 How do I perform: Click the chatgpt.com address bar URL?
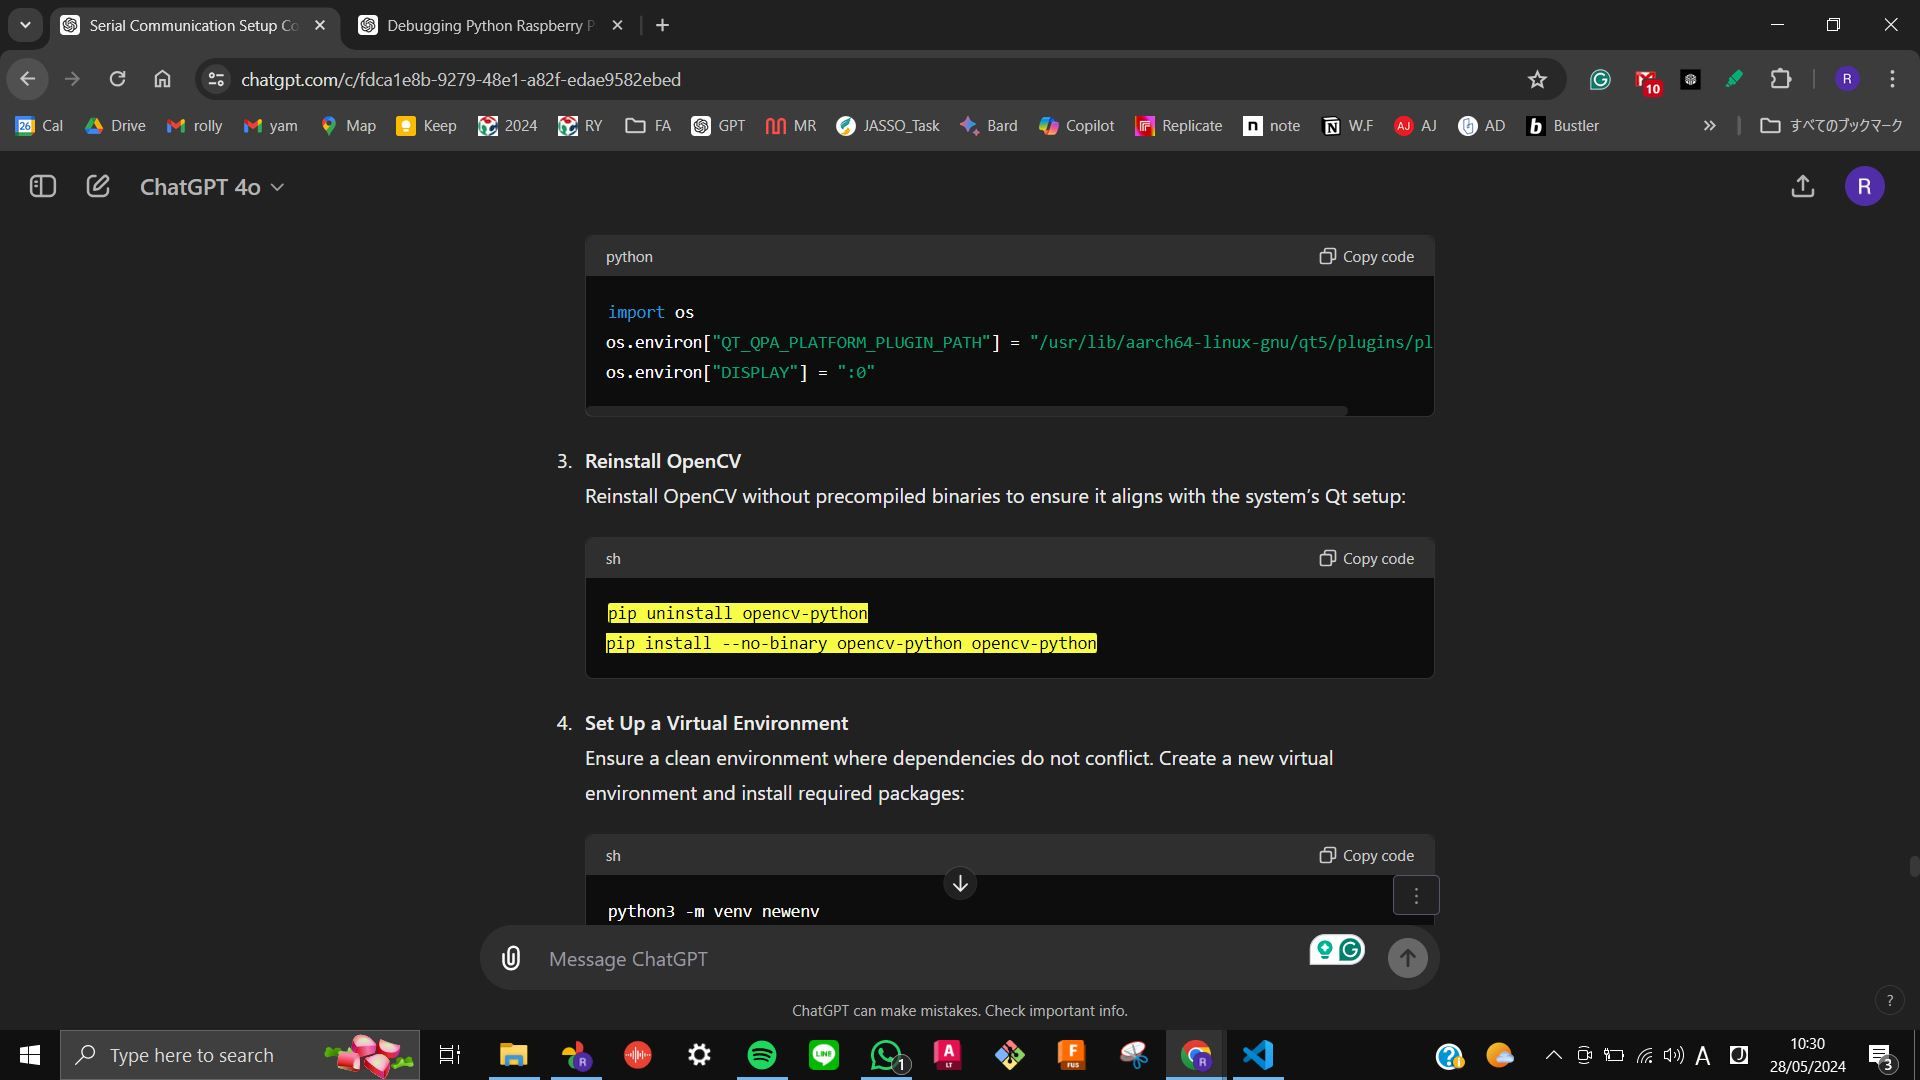click(461, 80)
